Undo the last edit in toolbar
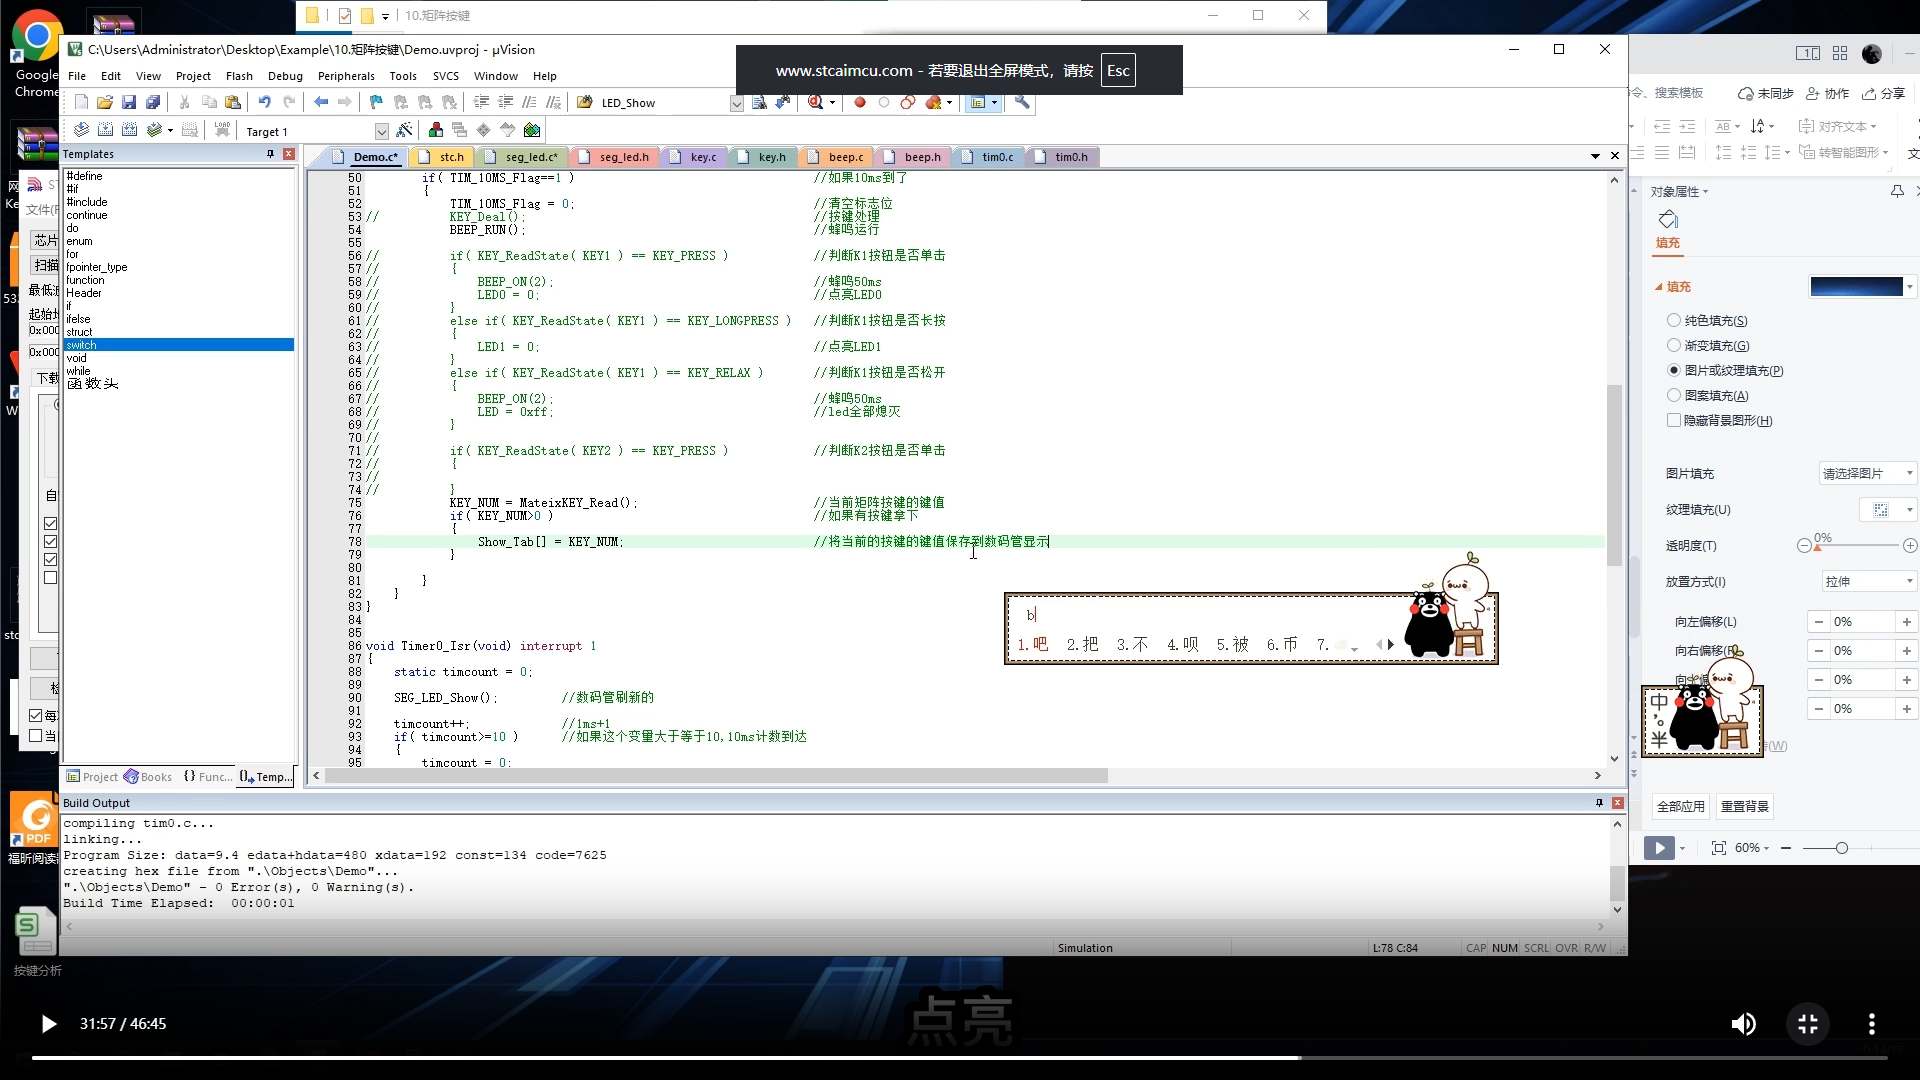The height and width of the screenshot is (1080, 1920). (x=265, y=102)
